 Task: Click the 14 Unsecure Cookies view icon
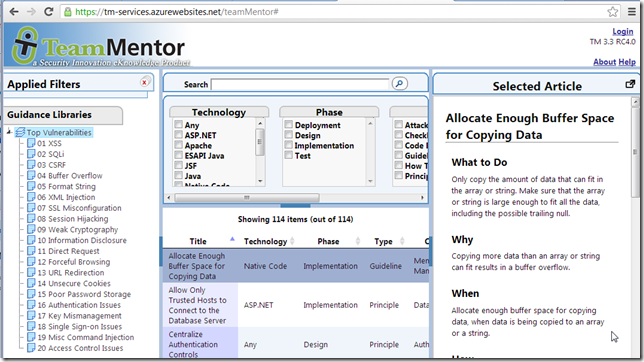[x=31, y=283]
